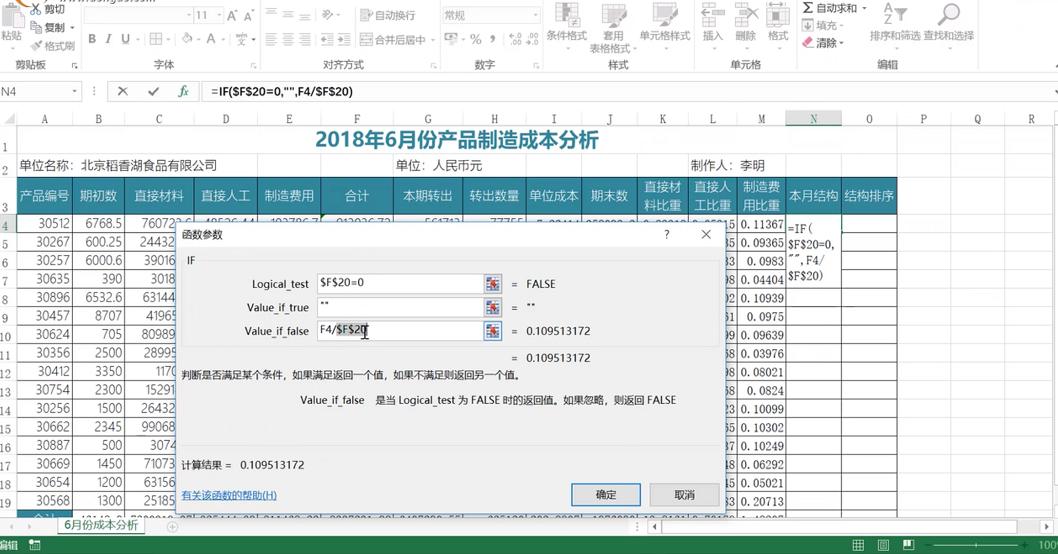Click the Value_if_false range selector icon
Screen dimensions: 1058x554
pos(493,331)
